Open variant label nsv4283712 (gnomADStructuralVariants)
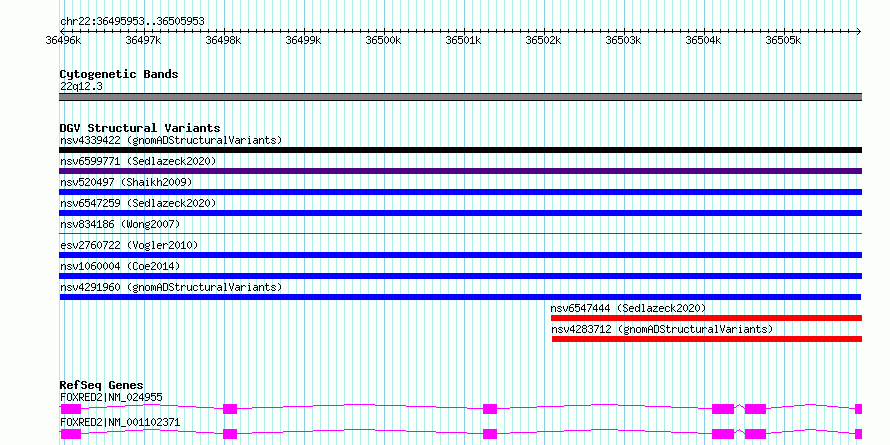 click(662, 329)
